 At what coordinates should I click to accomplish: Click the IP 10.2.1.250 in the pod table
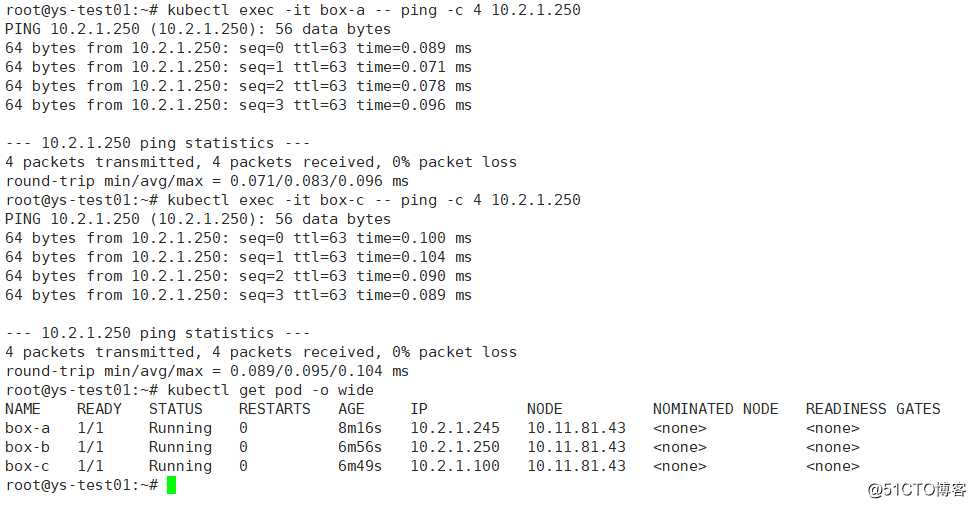point(455,447)
